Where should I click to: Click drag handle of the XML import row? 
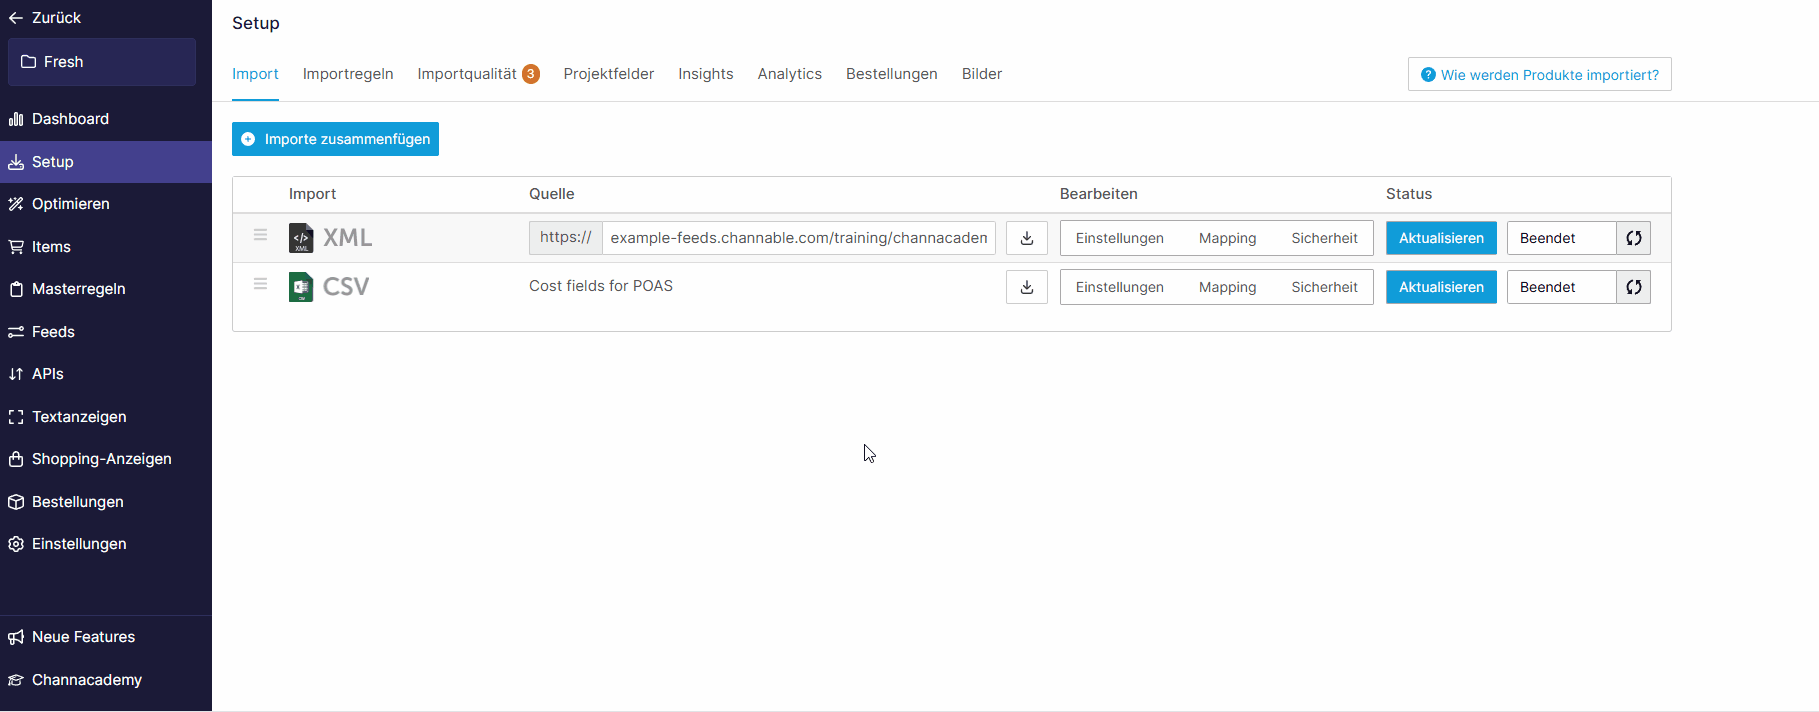click(x=260, y=235)
